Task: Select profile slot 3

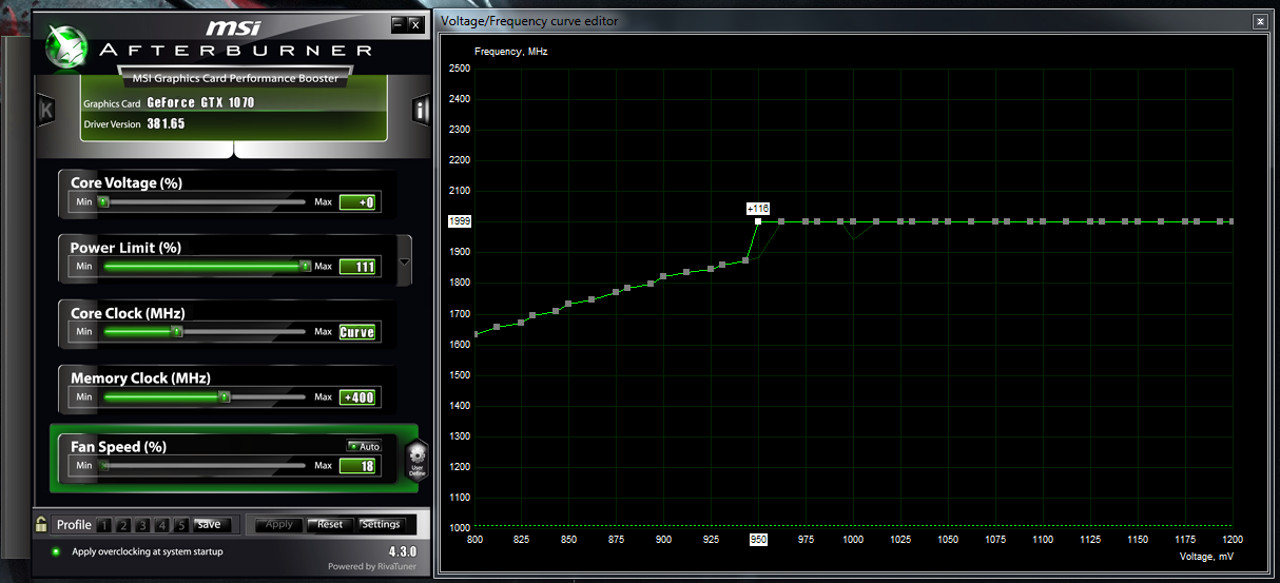Action: pyautogui.click(x=143, y=525)
